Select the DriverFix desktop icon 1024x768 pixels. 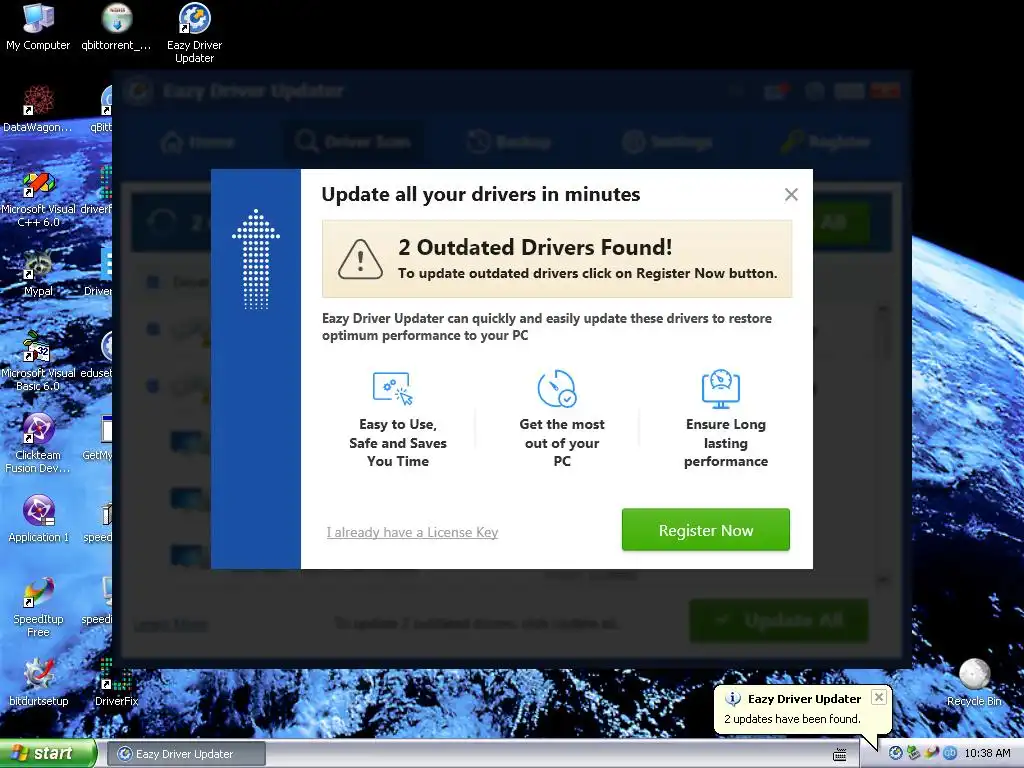(x=116, y=683)
